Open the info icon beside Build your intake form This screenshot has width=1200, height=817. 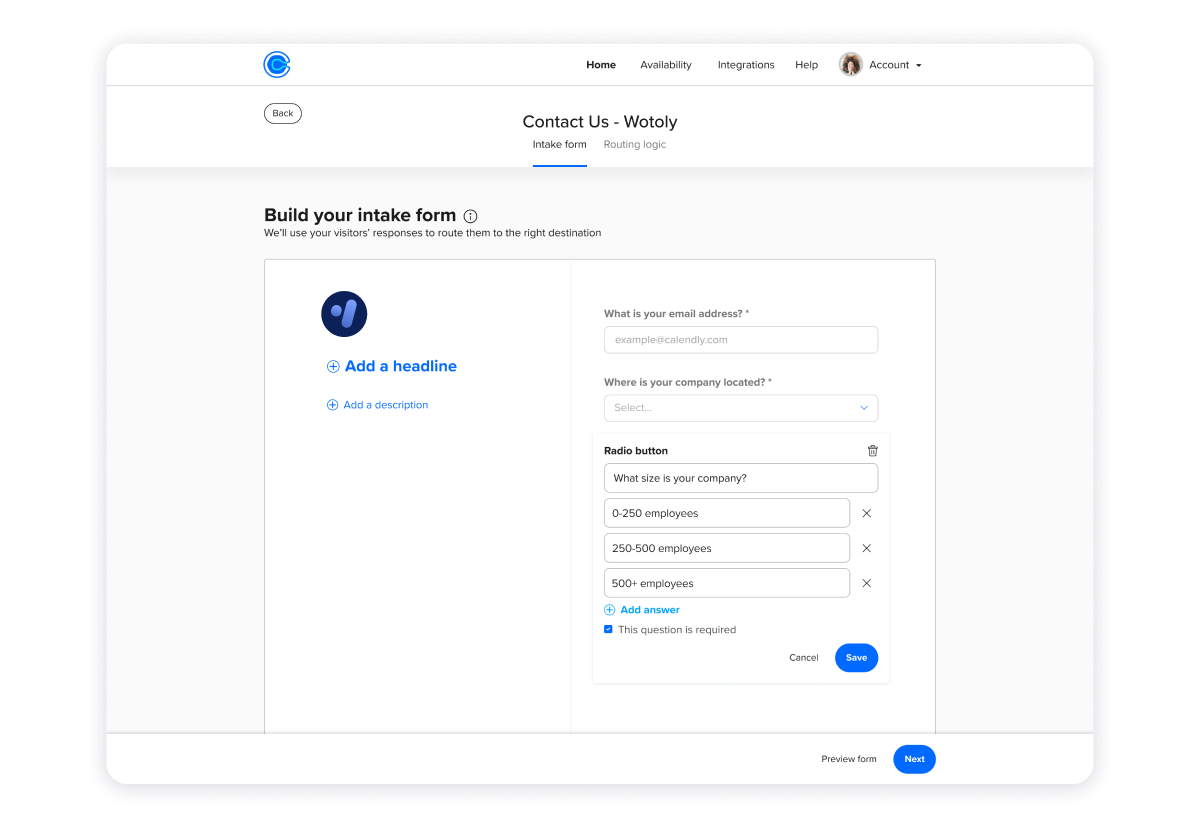point(471,216)
